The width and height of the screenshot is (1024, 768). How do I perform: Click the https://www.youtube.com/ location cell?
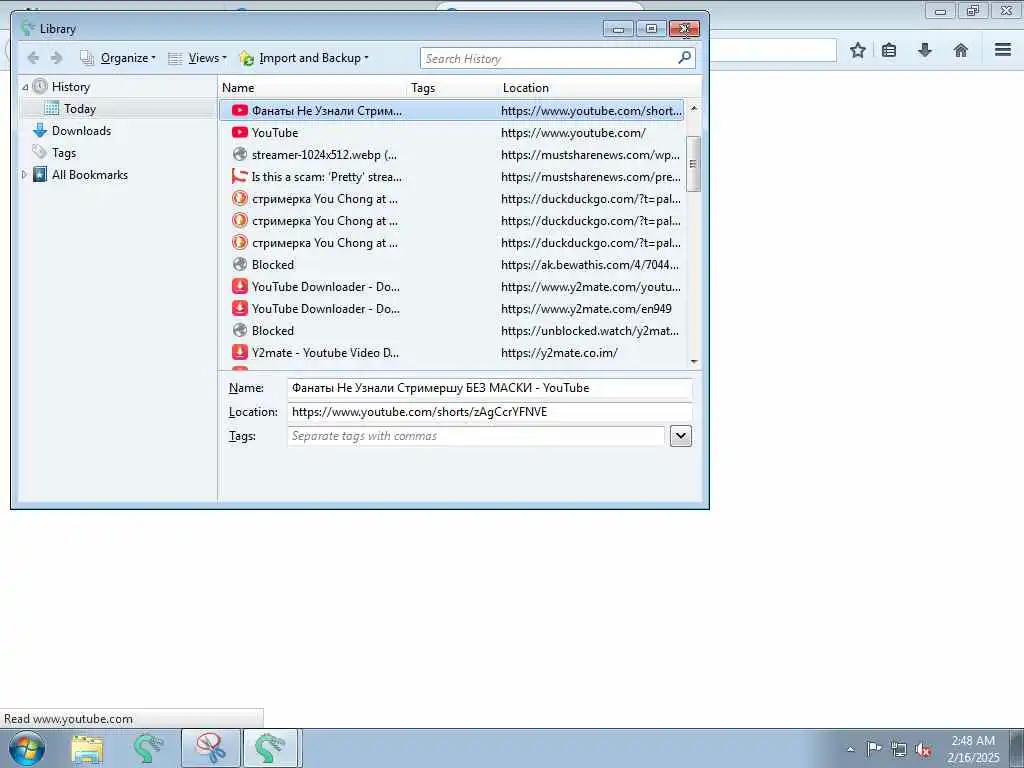(x=573, y=133)
